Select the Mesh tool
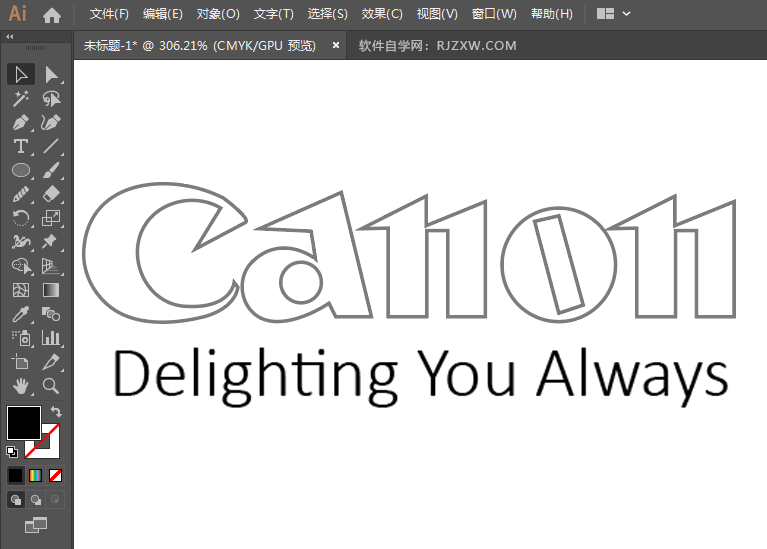The height and width of the screenshot is (549, 767). click(21, 290)
